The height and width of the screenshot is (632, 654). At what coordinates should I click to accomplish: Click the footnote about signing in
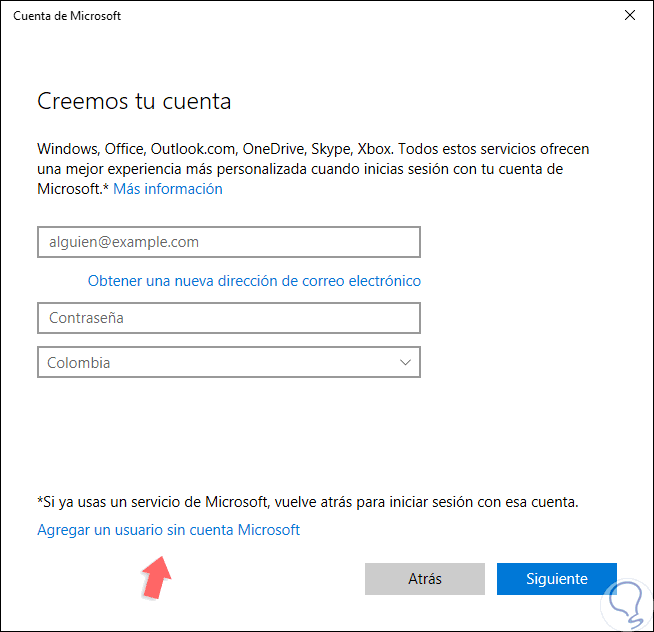[308, 501]
